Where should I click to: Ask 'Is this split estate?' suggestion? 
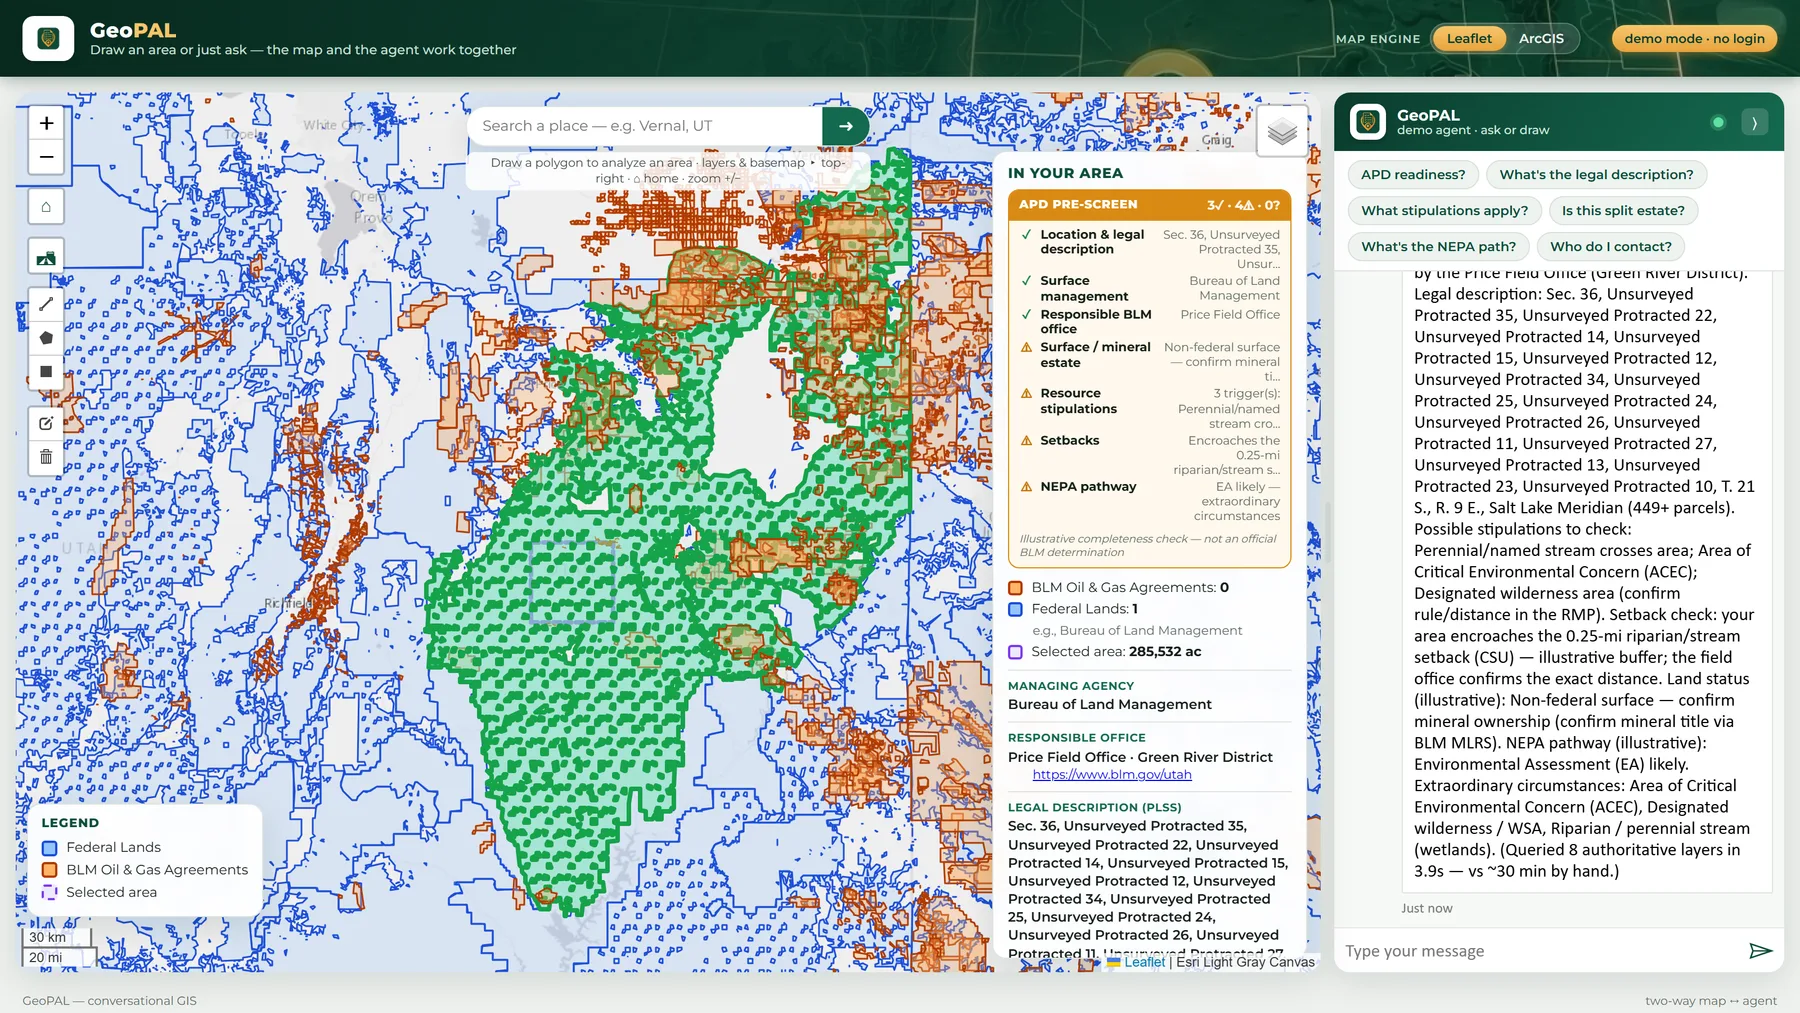tap(1623, 211)
